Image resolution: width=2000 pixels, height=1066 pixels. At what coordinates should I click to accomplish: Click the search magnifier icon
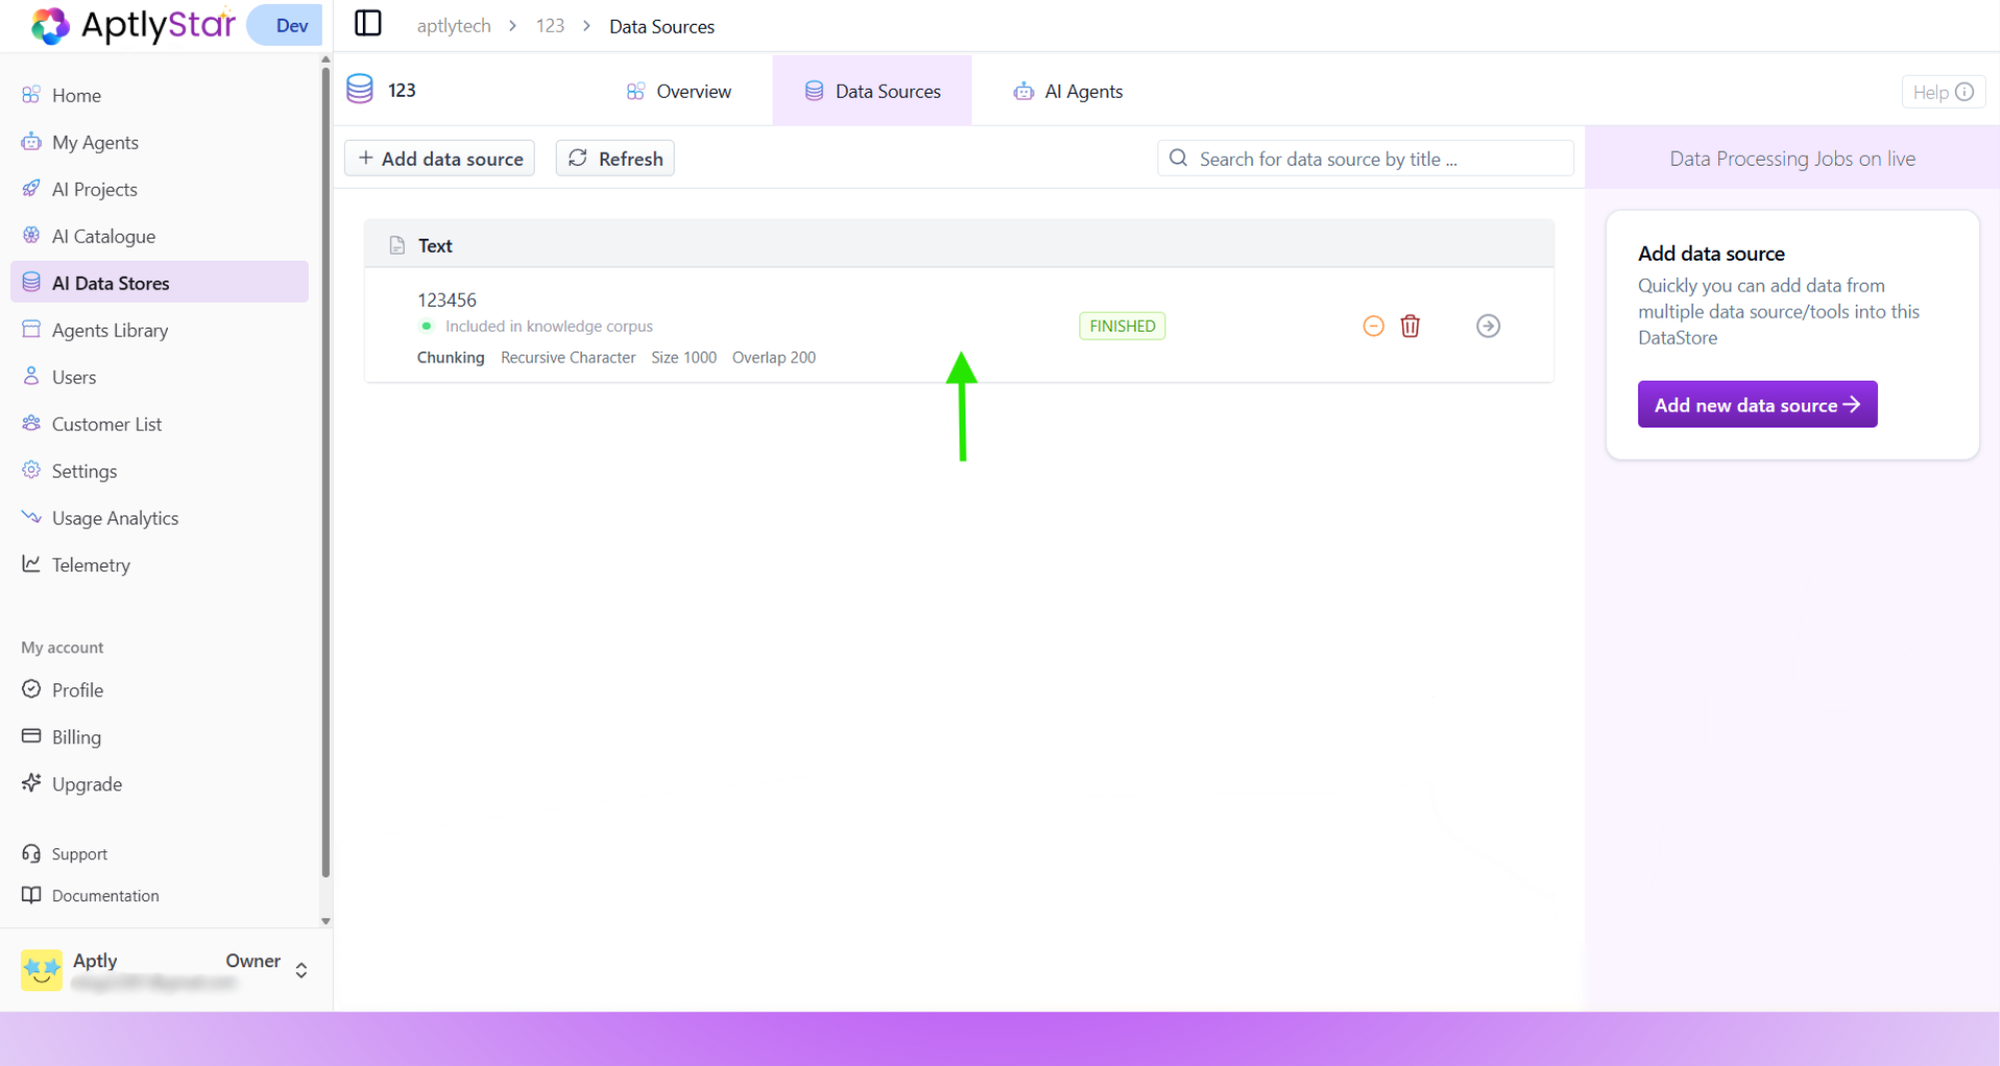[x=1178, y=158]
